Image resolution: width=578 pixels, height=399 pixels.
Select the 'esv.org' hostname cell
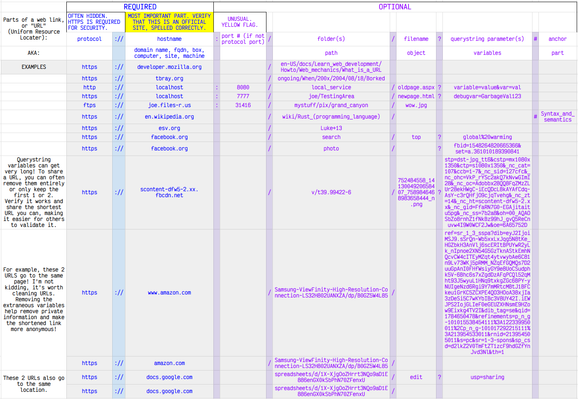[169, 128]
